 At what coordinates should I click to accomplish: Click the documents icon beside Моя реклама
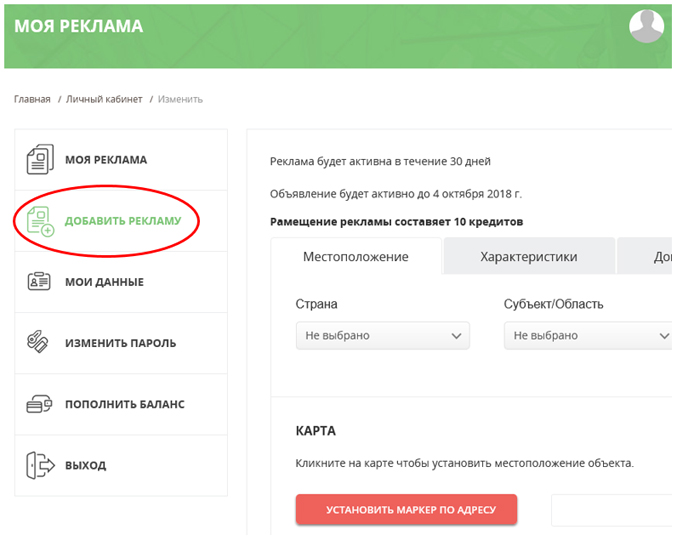click(39, 159)
